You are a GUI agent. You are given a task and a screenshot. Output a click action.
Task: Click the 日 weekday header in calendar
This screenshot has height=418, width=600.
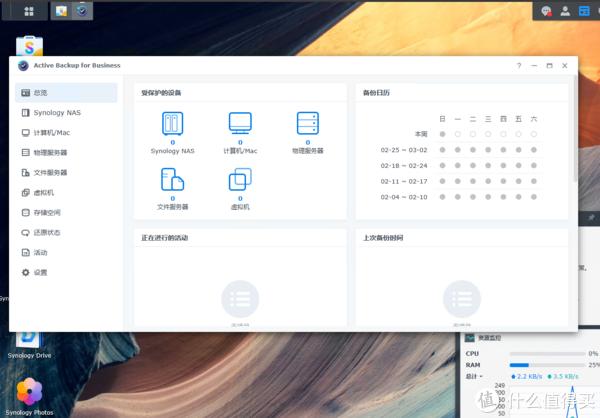click(442, 119)
